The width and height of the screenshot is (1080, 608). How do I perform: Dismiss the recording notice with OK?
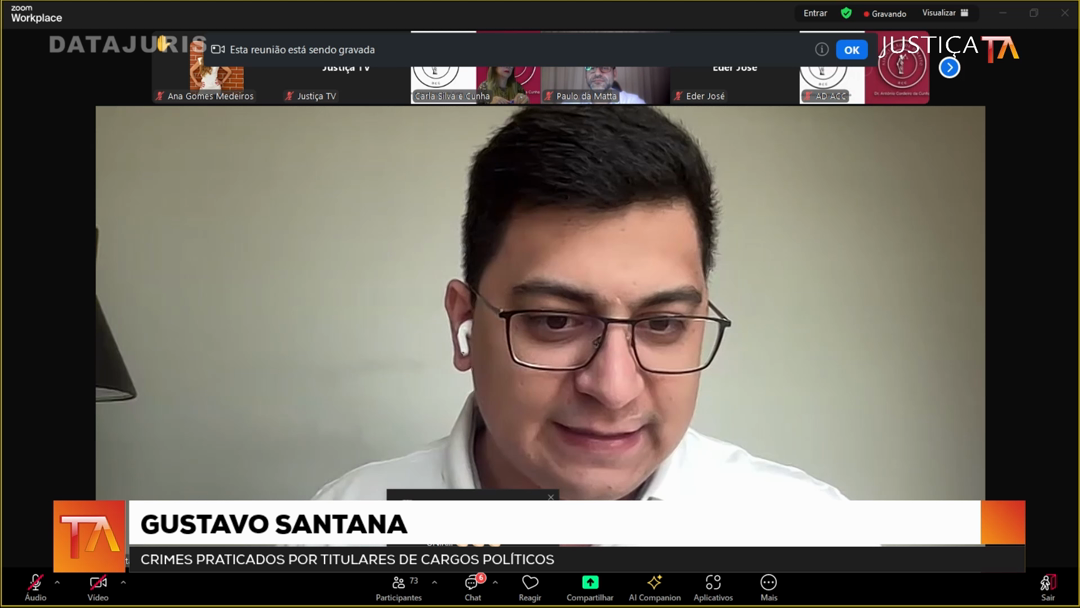[x=851, y=50]
